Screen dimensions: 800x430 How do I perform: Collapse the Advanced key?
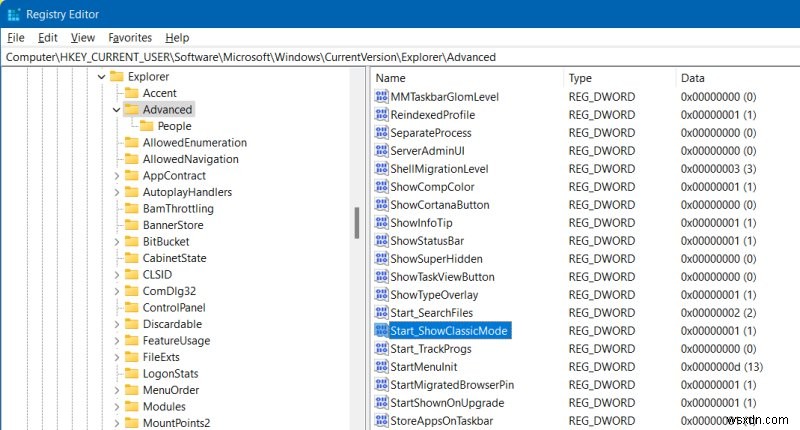click(116, 110)
